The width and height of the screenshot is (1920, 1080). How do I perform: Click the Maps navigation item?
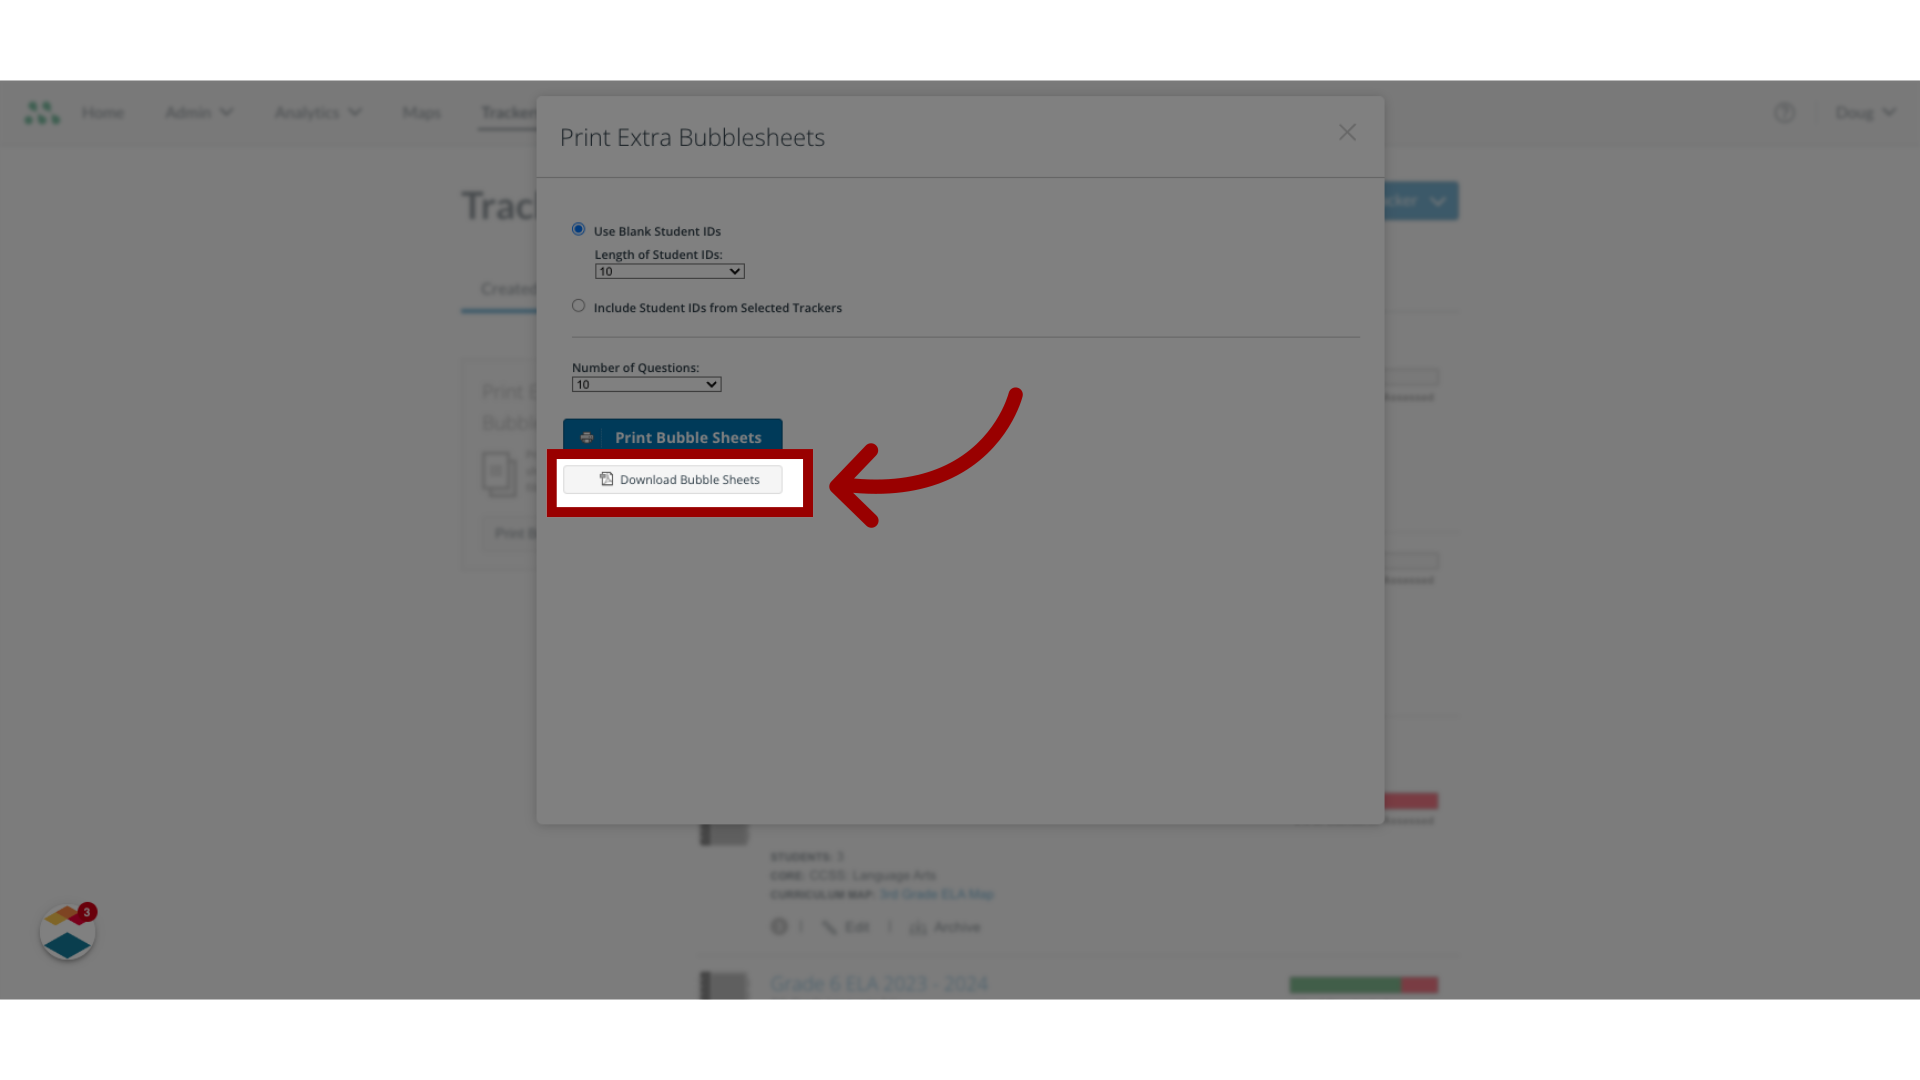pos(421,112)
